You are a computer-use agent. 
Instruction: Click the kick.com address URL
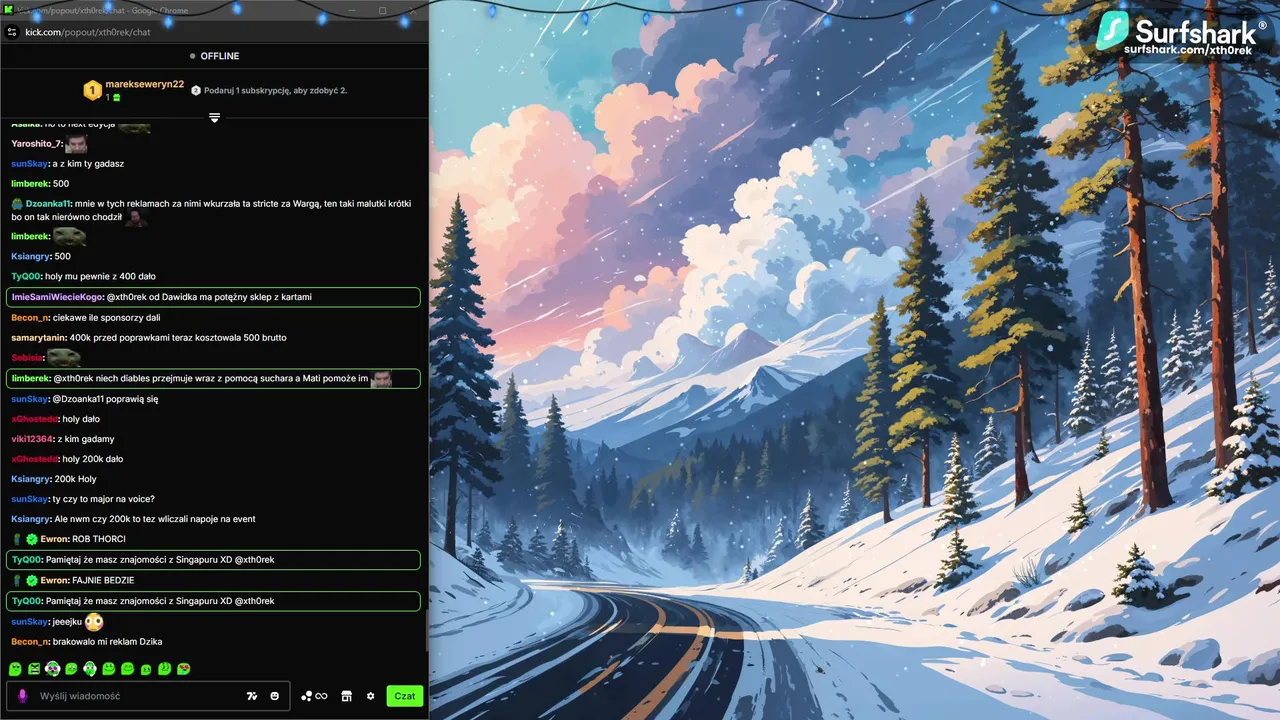(88, 32)
